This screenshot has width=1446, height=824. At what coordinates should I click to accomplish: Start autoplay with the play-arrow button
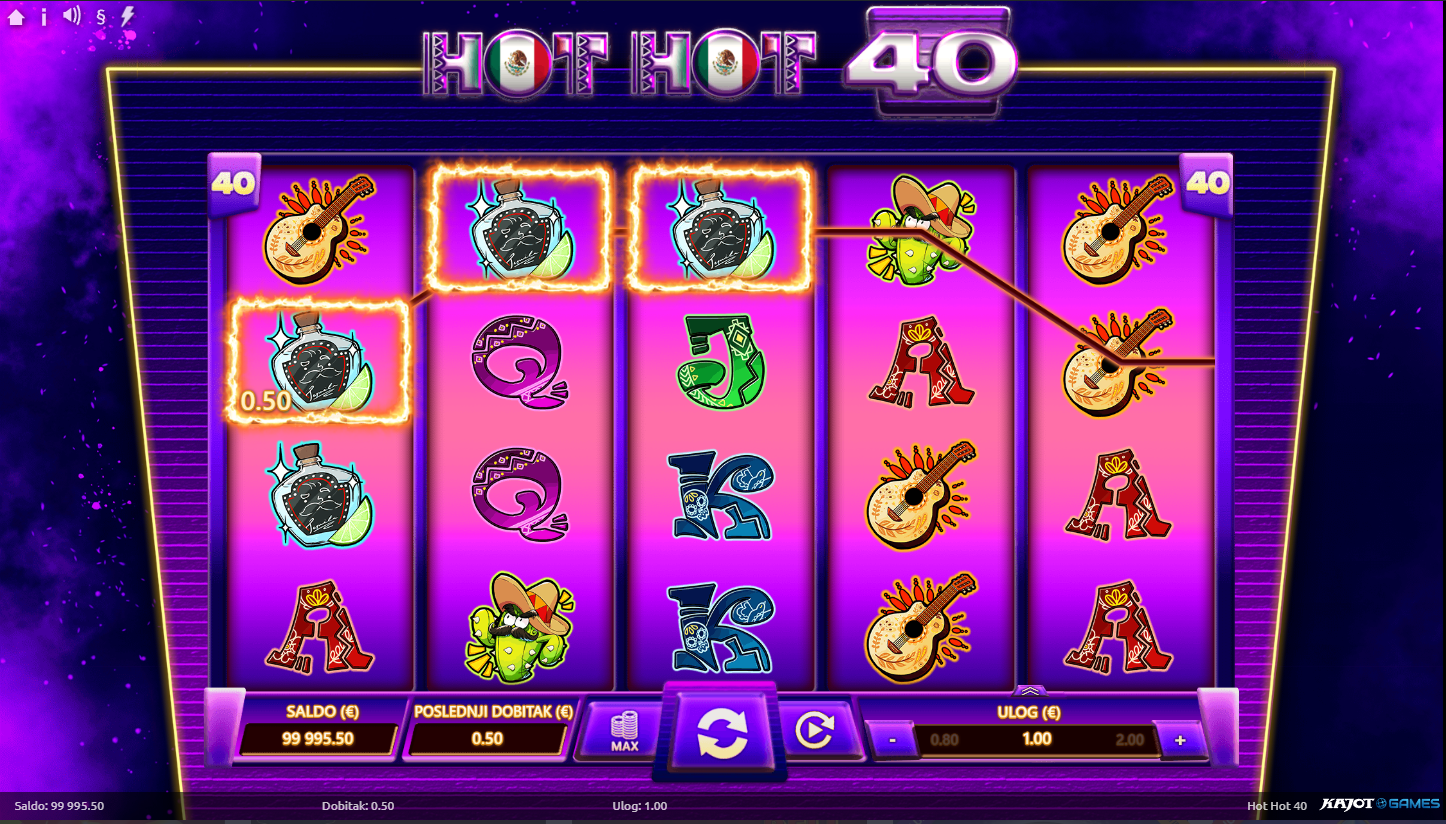pyautogui.click(x=815, y=732)
